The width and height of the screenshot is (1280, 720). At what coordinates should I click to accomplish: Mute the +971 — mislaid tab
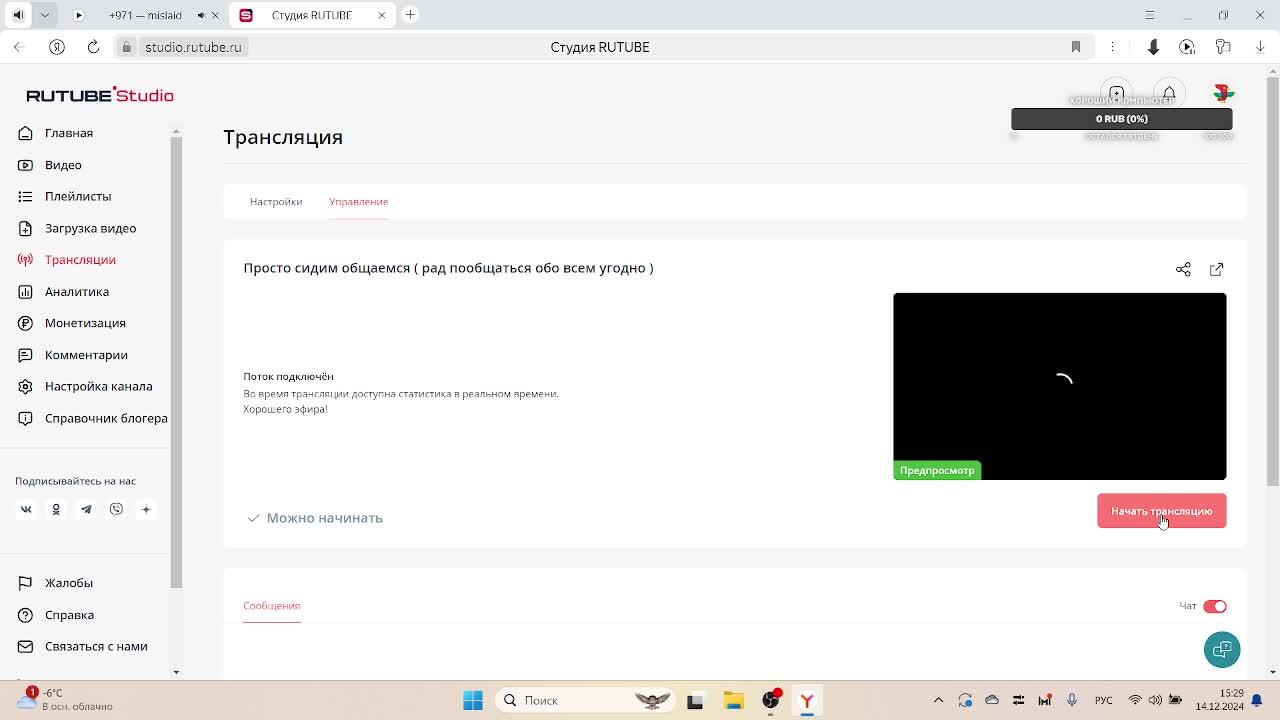pyautogui.click(x=201, y=15)
